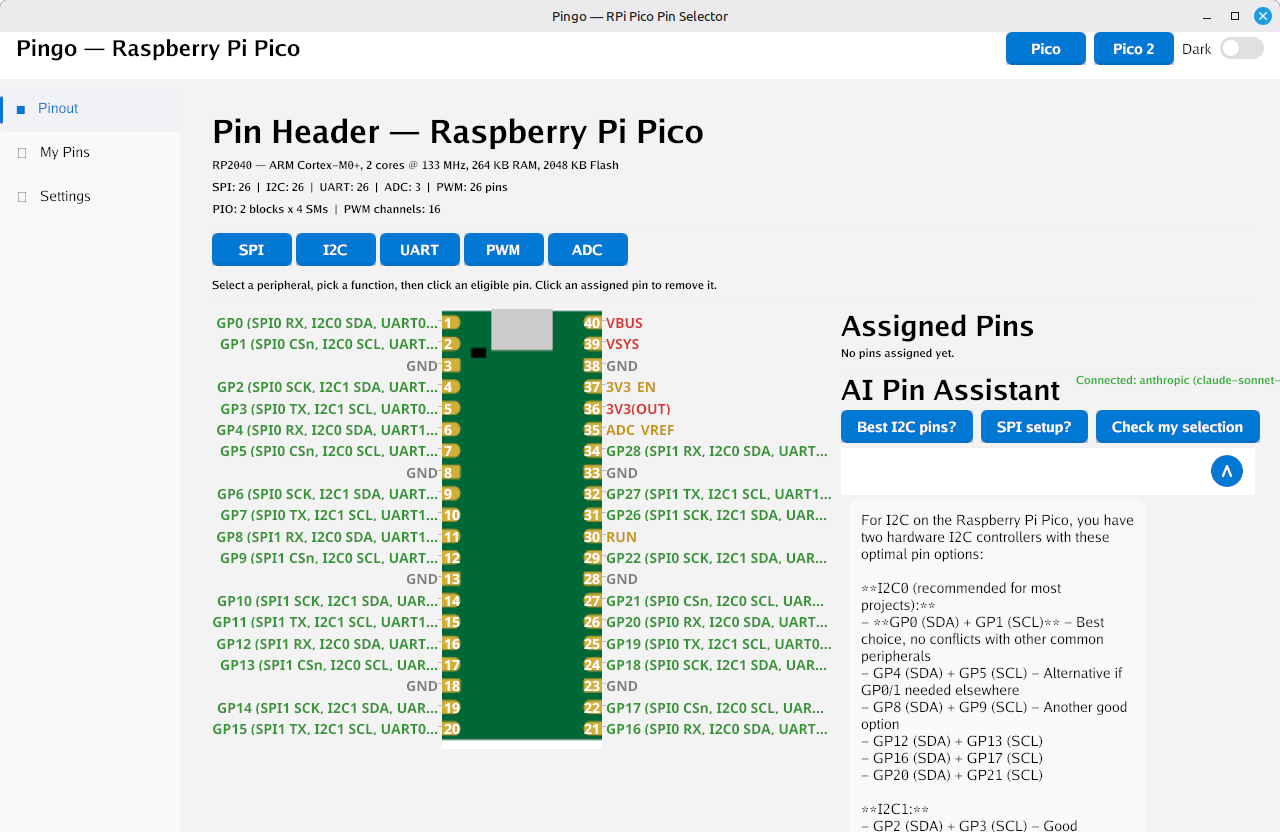Click pin 16 pad for GP12

[x=451, y=644]
